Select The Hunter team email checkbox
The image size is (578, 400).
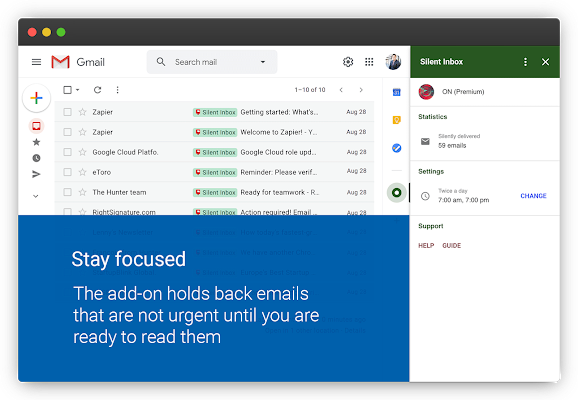tap(67, 192)
